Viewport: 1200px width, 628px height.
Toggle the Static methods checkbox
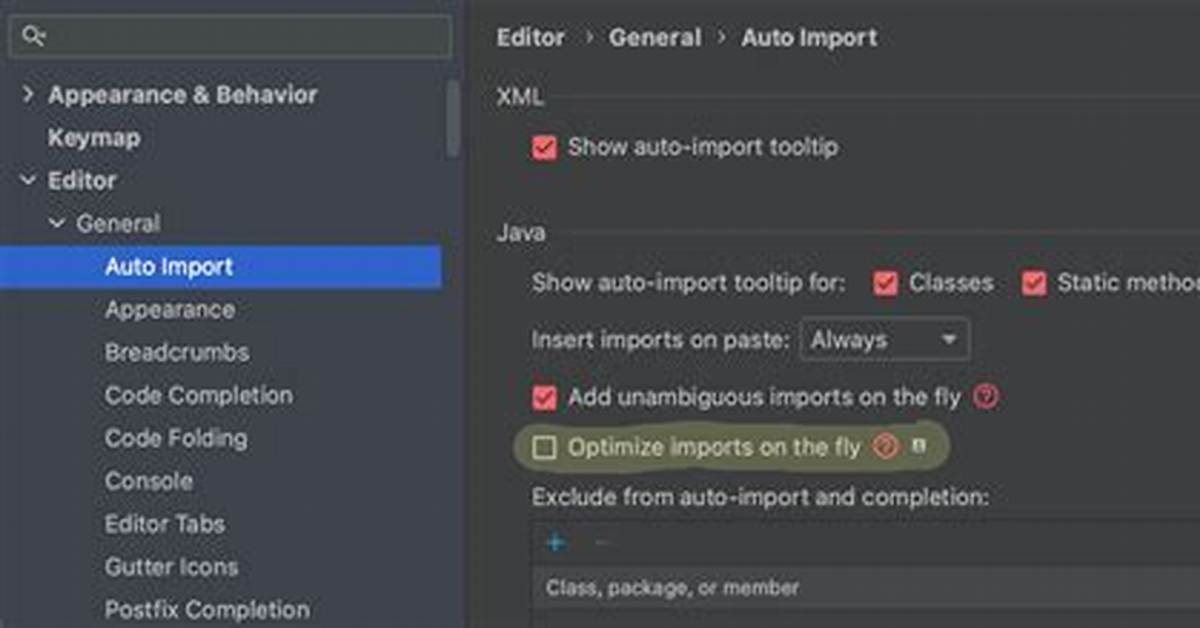pos(1033,284)
